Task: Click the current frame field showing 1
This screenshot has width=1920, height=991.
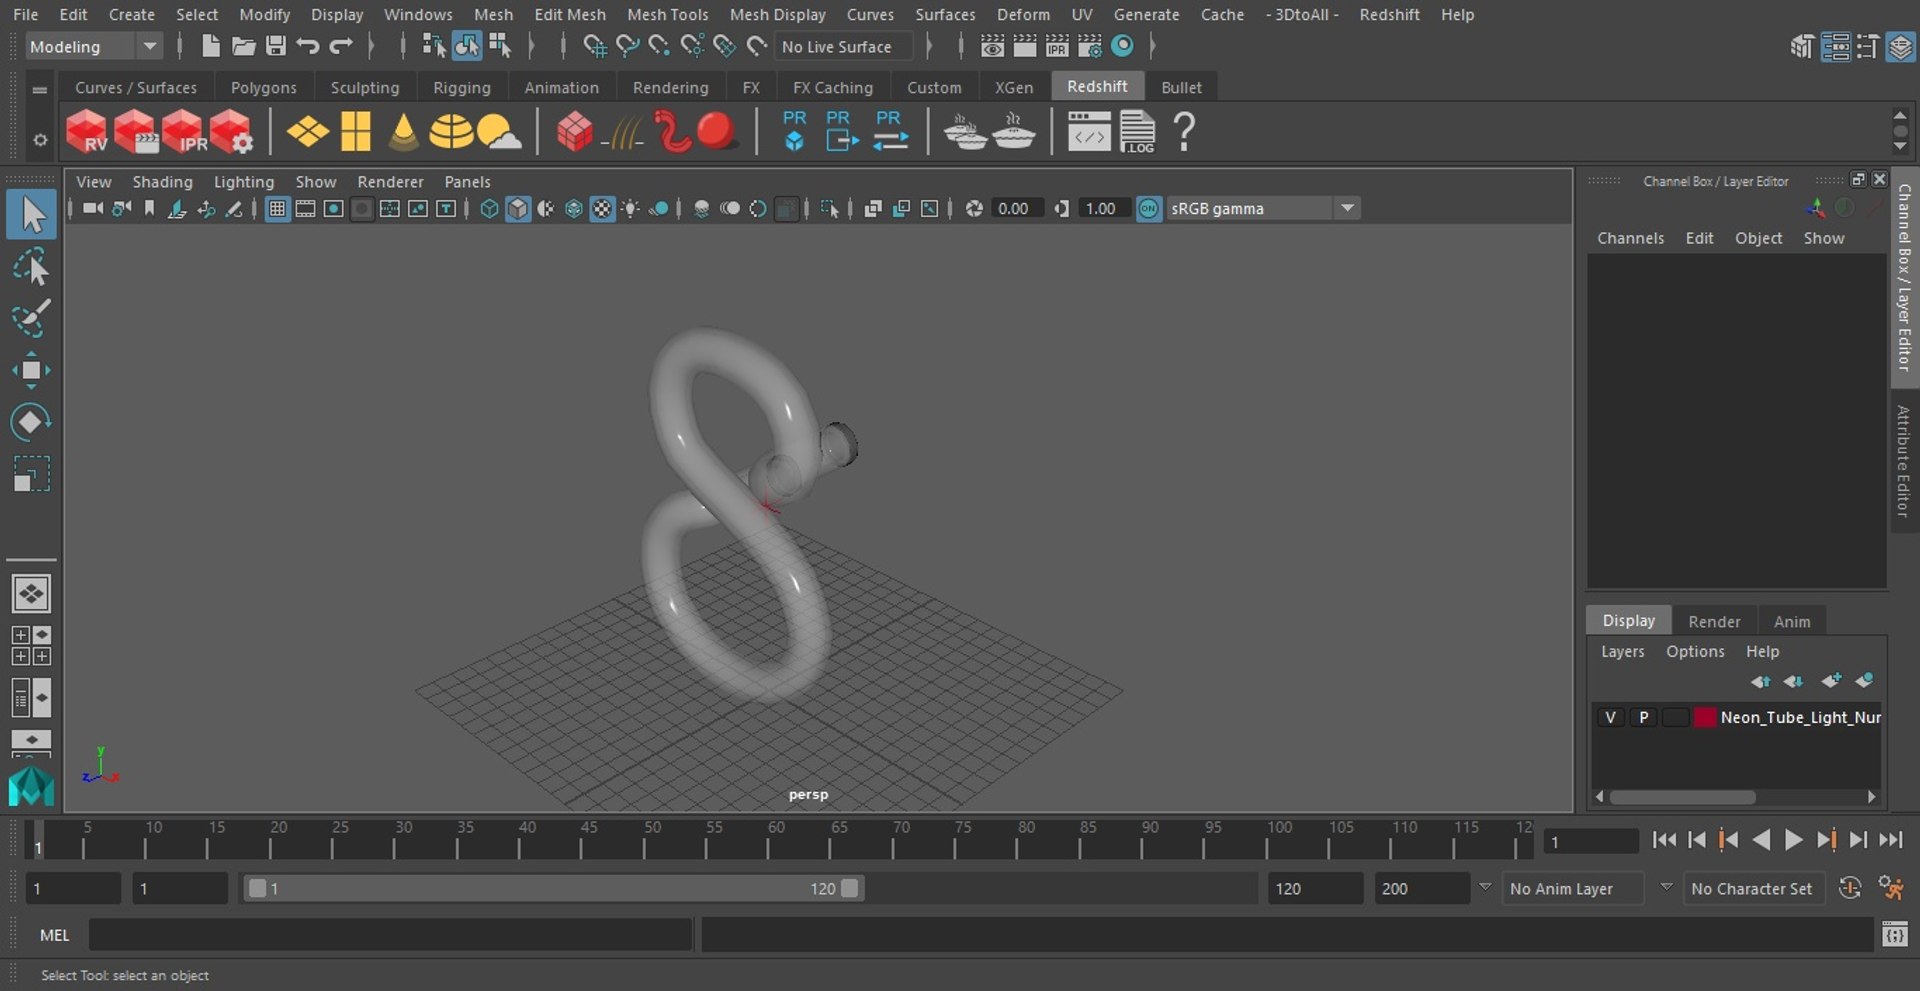Action: [1590, 841]
